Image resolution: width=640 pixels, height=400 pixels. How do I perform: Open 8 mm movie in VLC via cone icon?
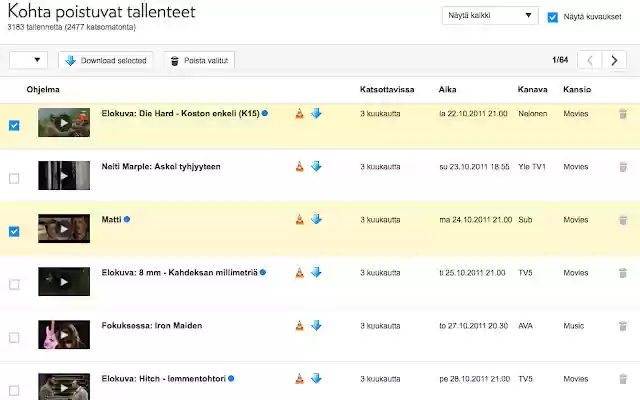coord(300,273)
